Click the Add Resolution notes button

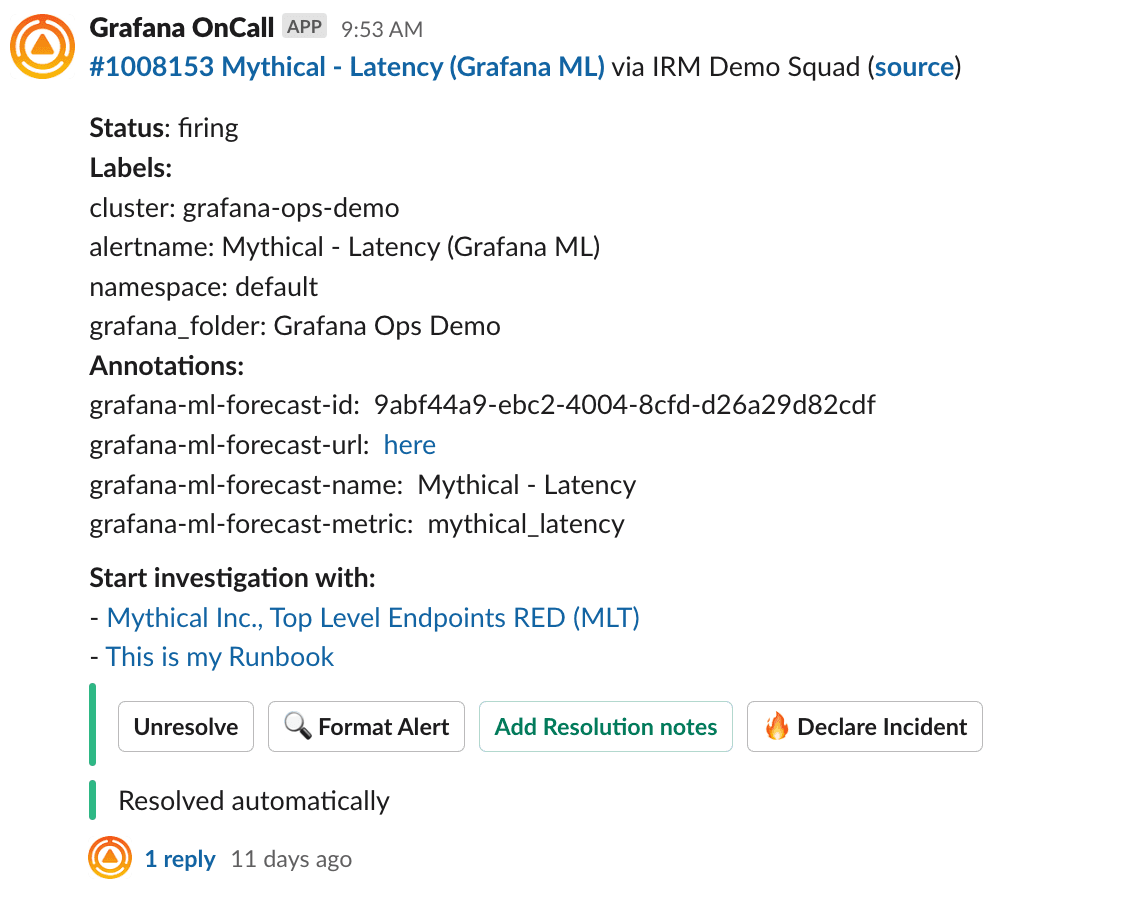[606, 727]
